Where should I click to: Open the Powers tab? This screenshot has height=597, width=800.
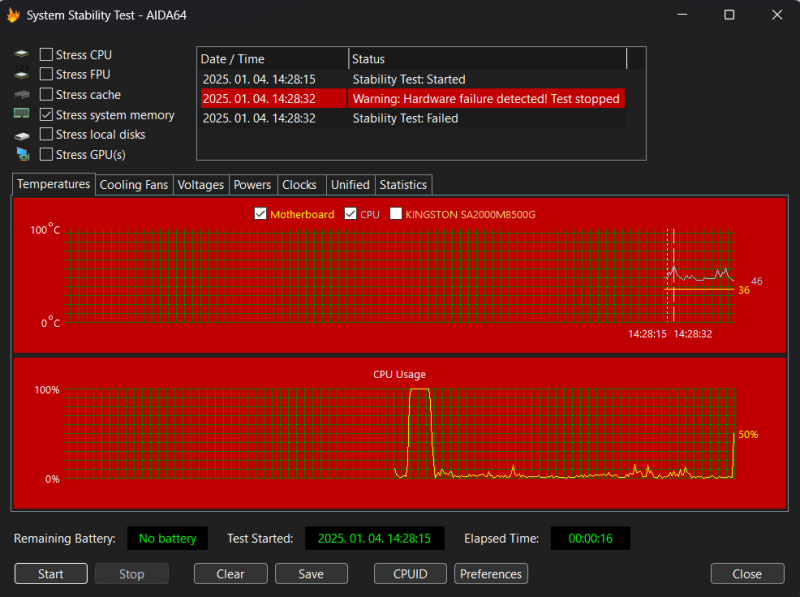252,185
